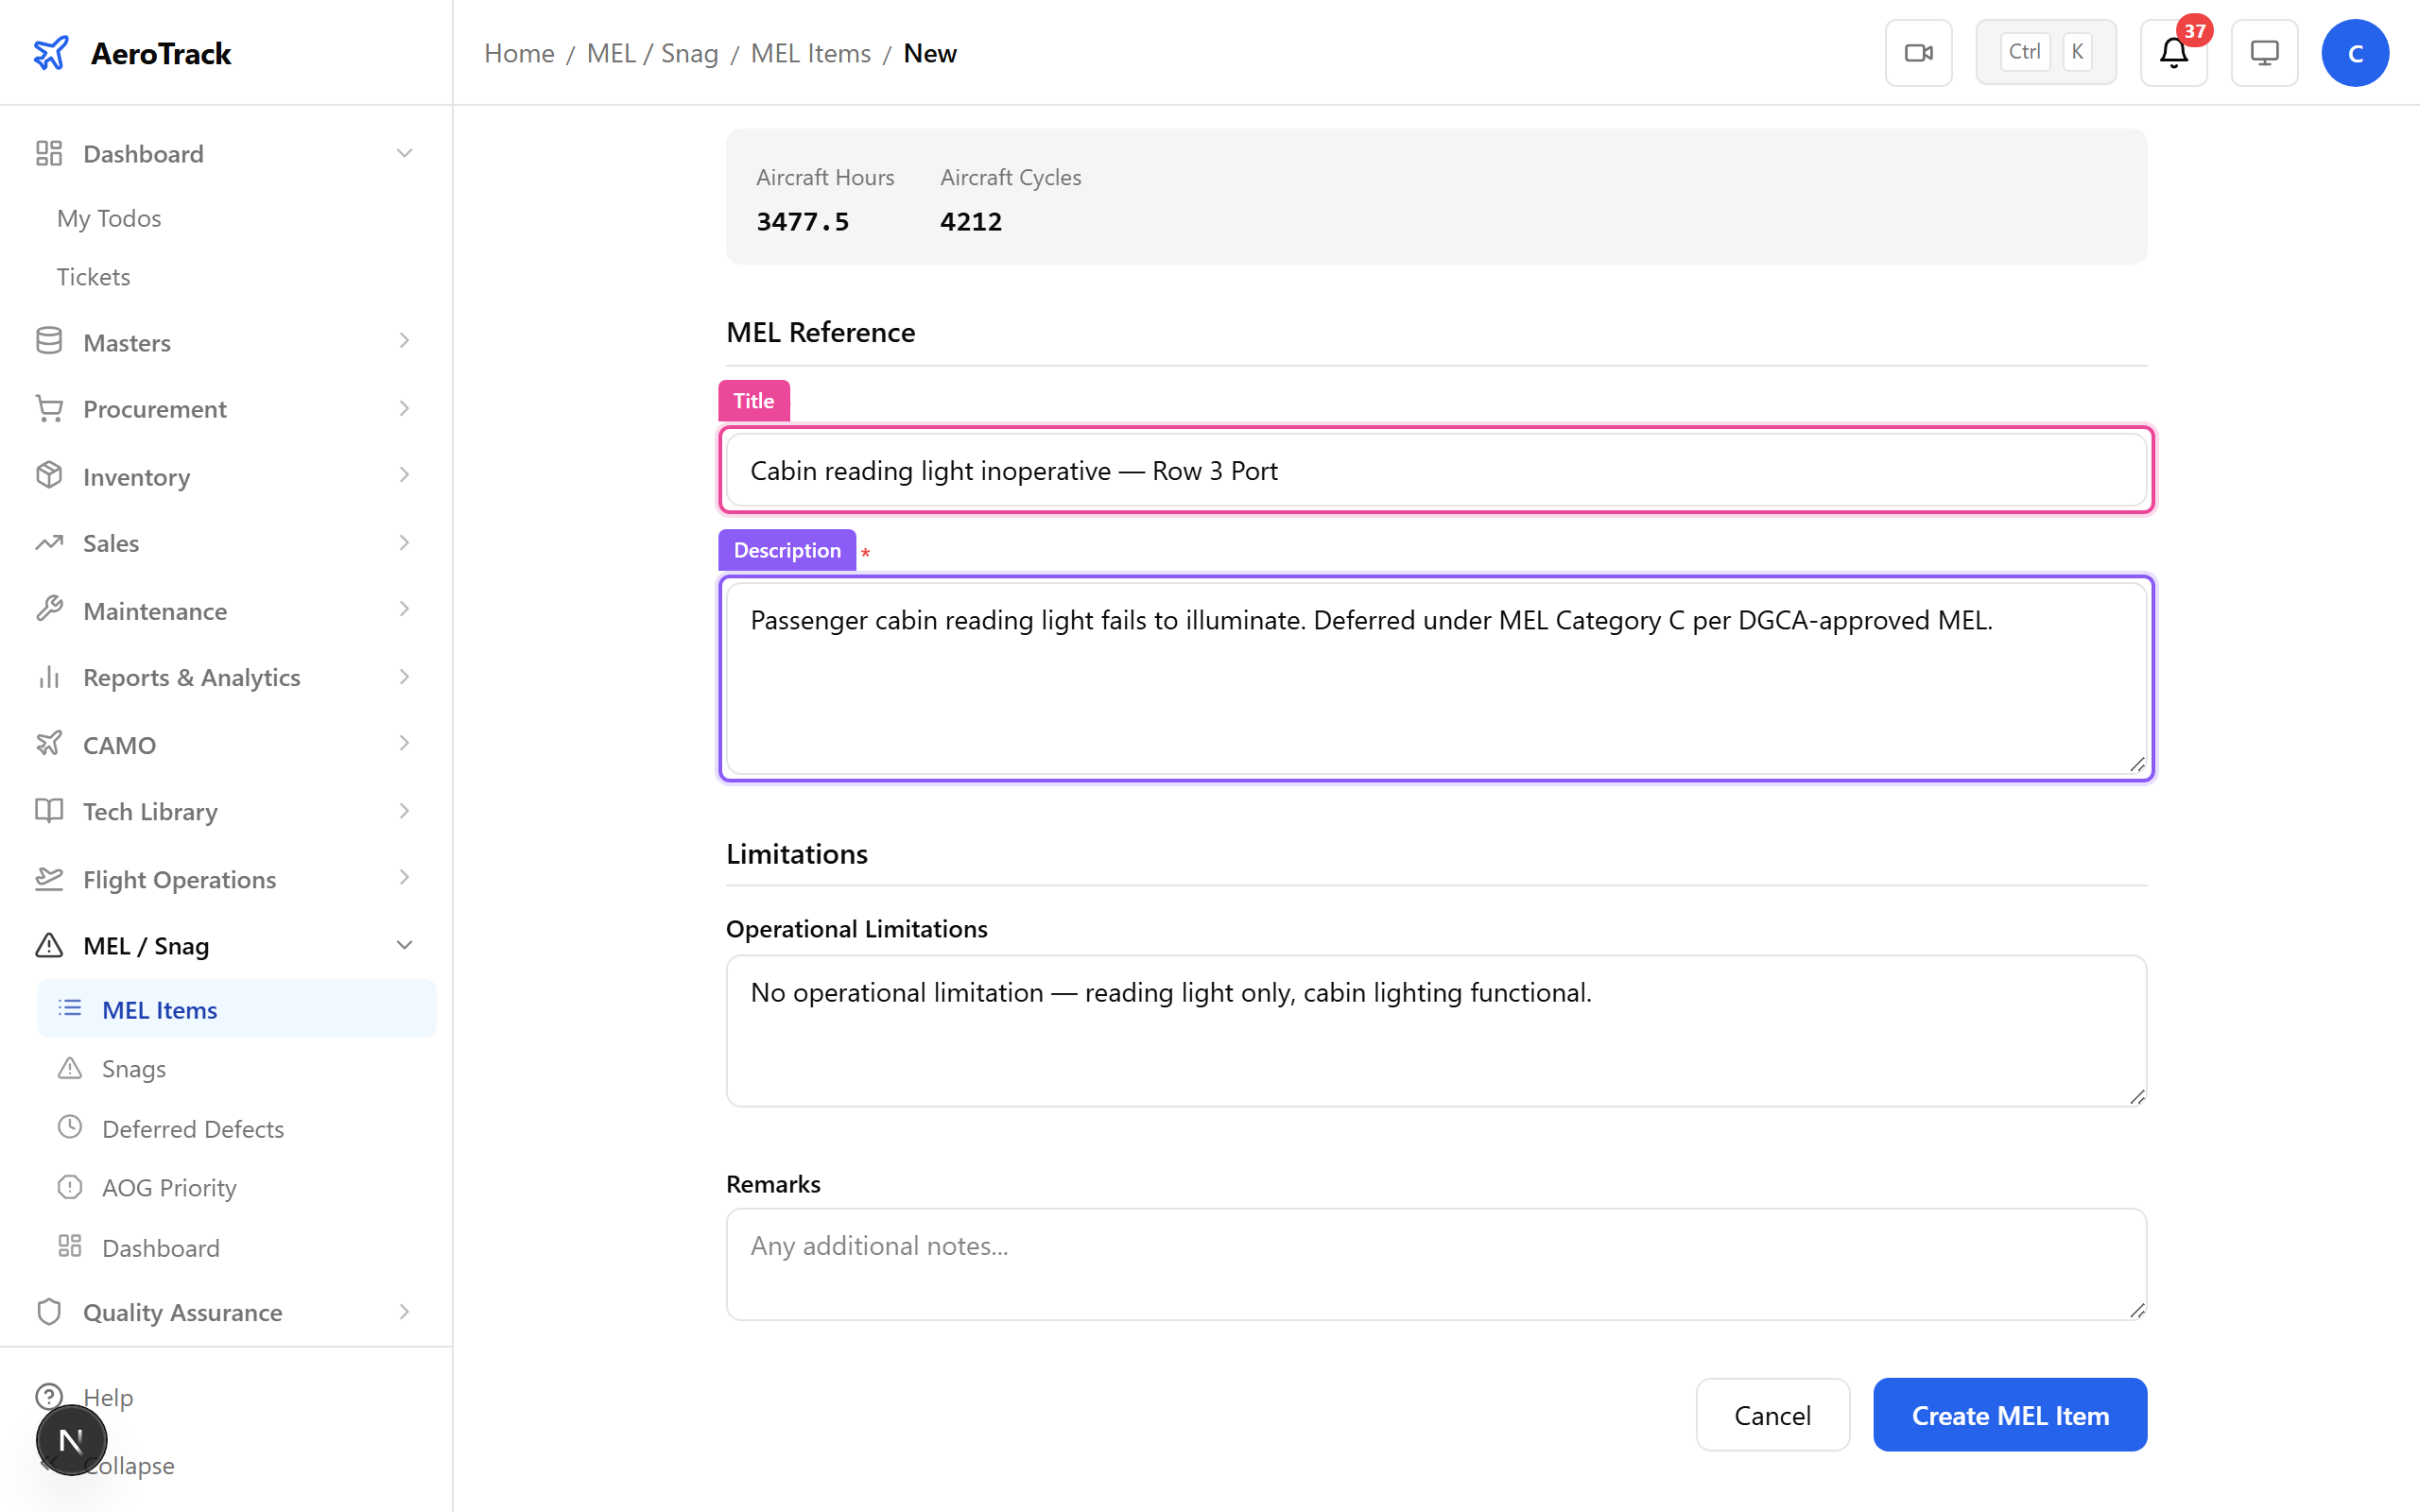The width and height of the screenshot is (2420, 1512).
Task: Click the Deferred Defects clock icon
Action: (x=69, y=1128)
